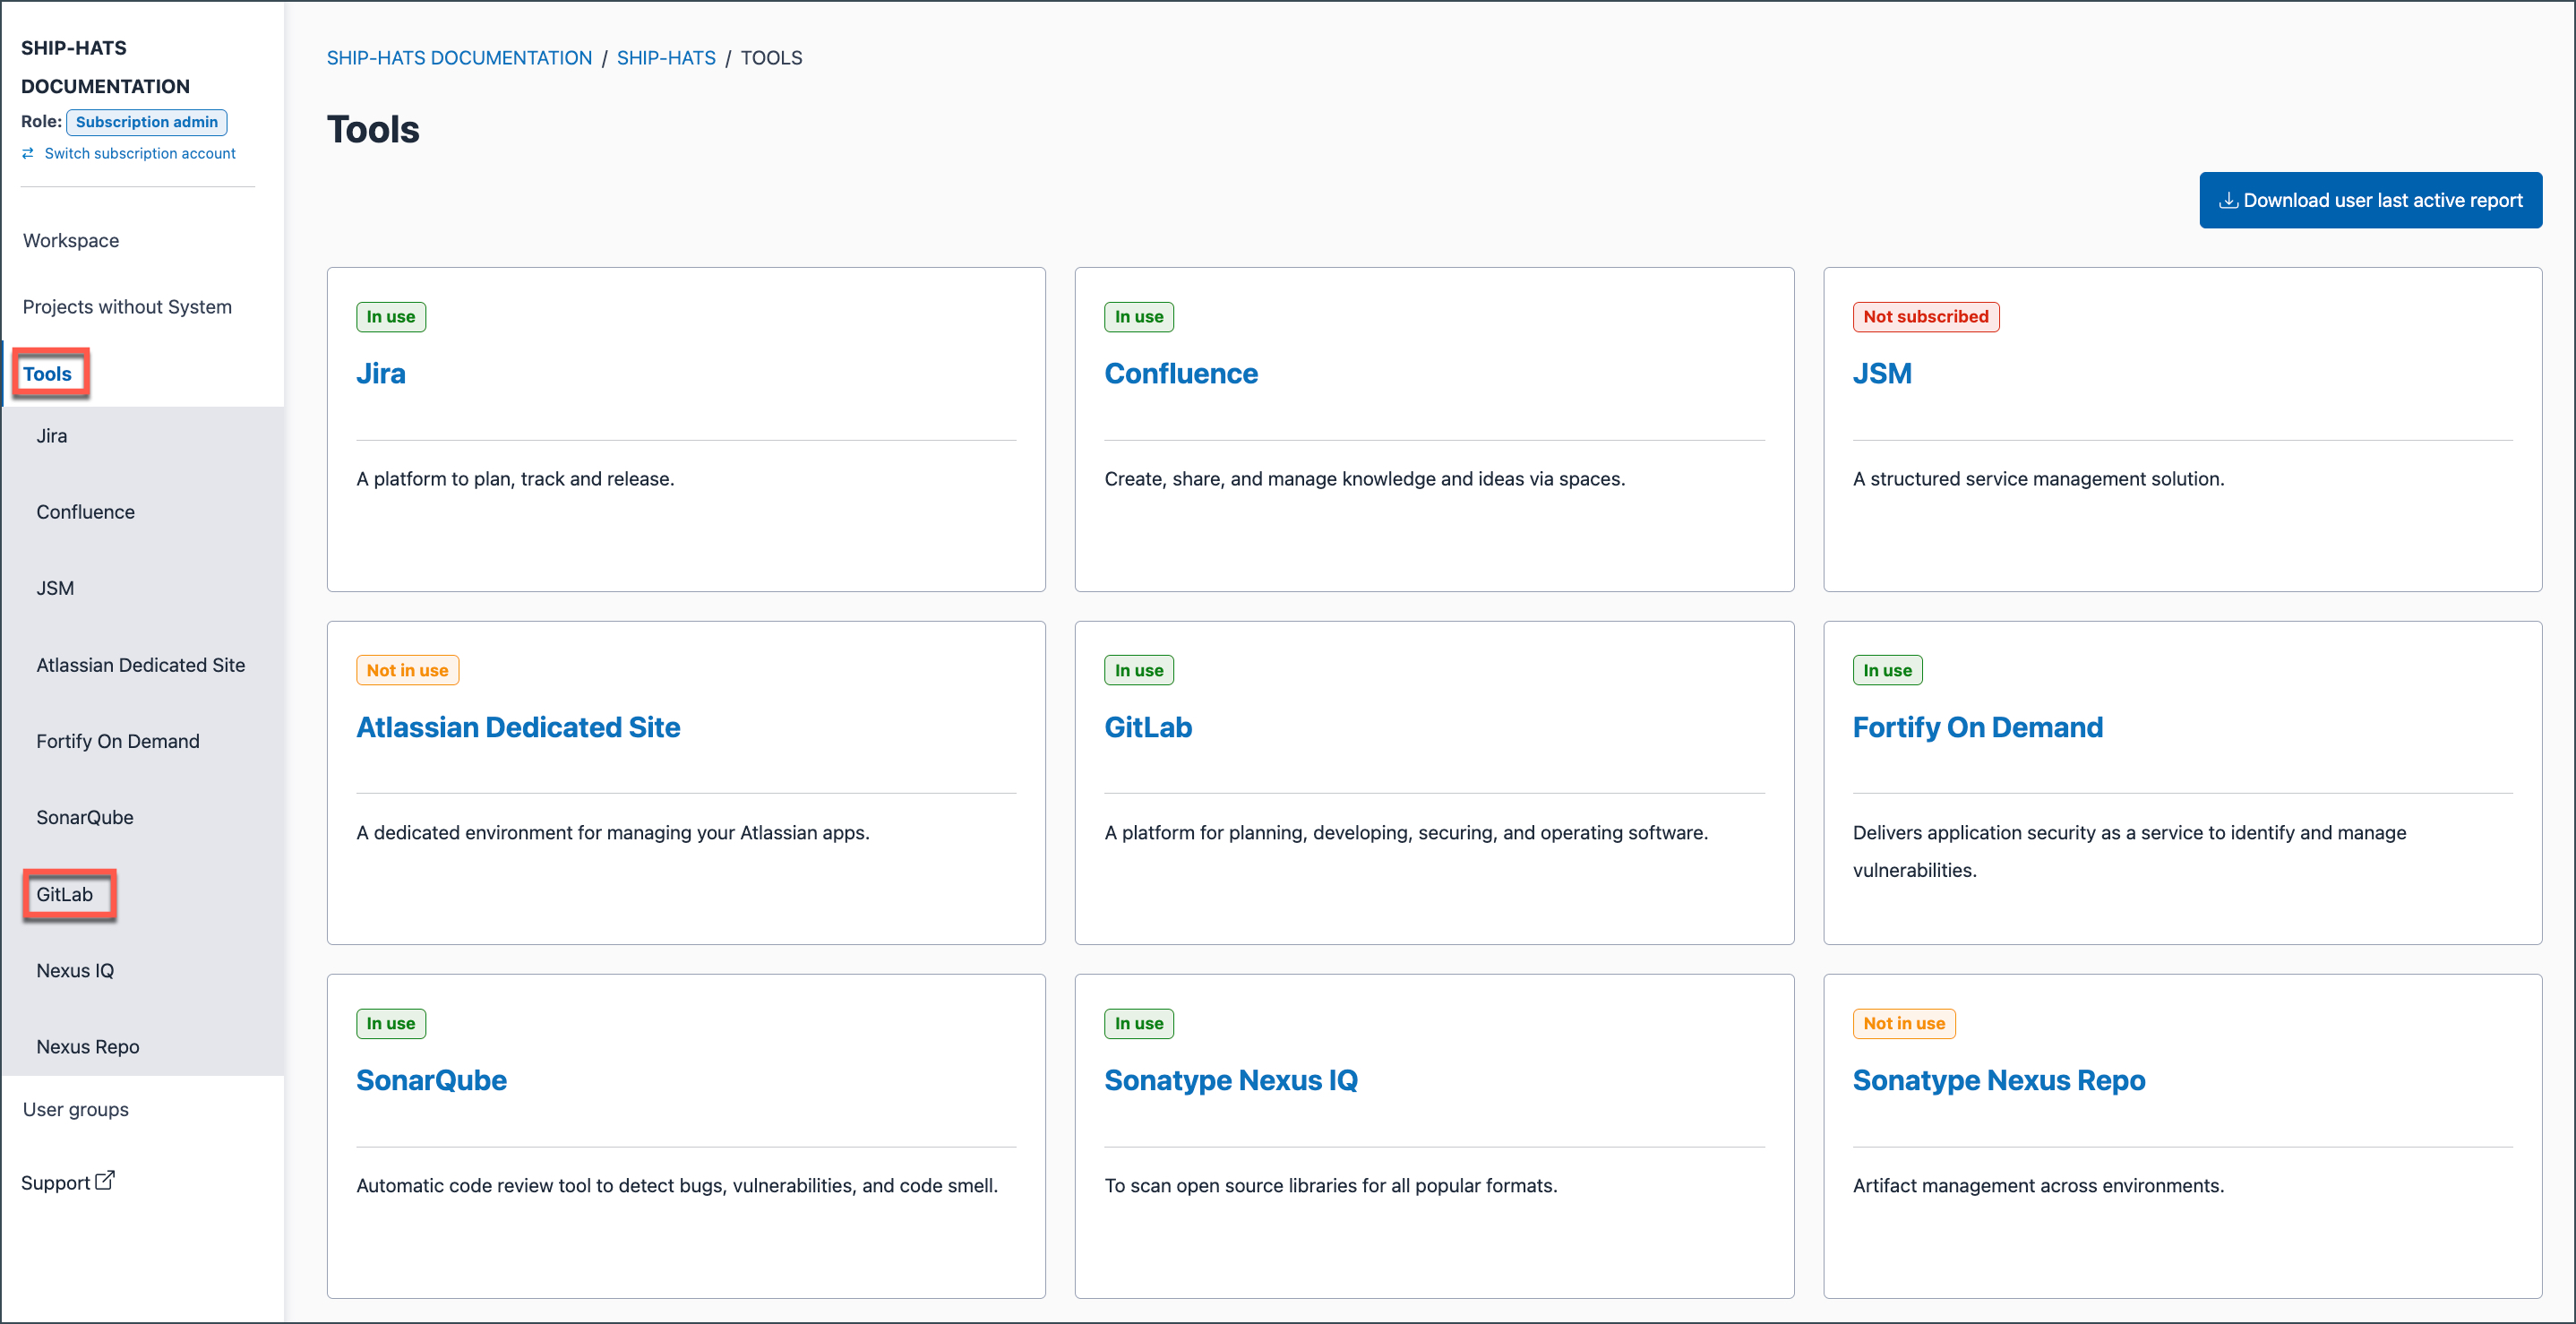Click the download icon in report button
Viewport: 2576px width, 1324px height.
[2228, 201]
